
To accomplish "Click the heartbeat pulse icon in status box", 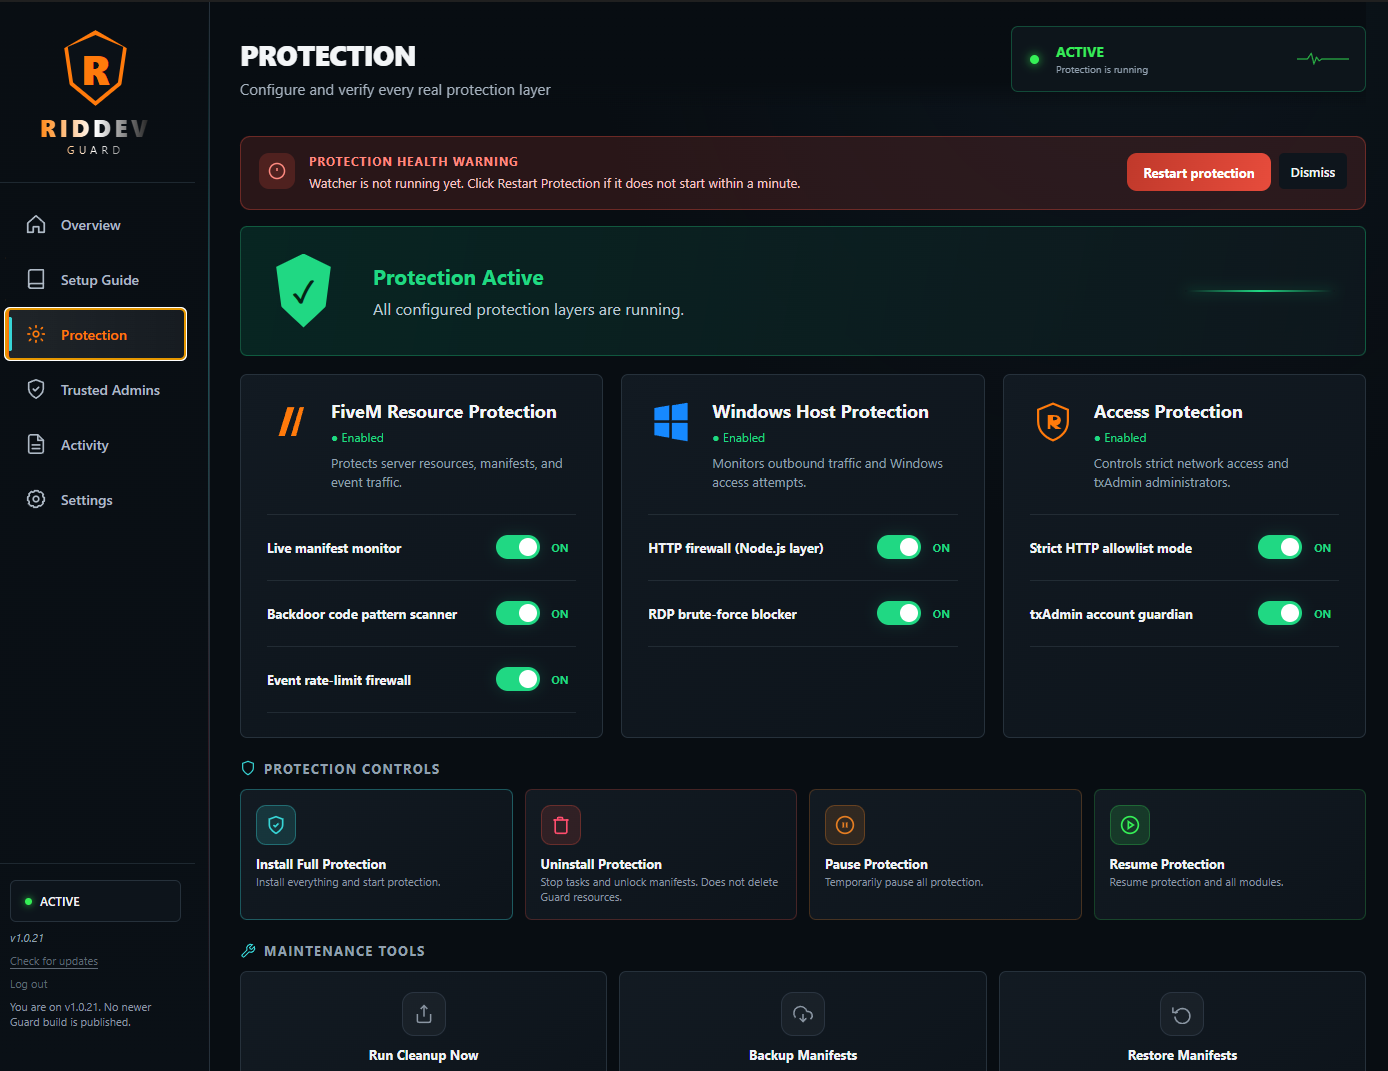I will pyautogui.click(x=1323, y=59).
